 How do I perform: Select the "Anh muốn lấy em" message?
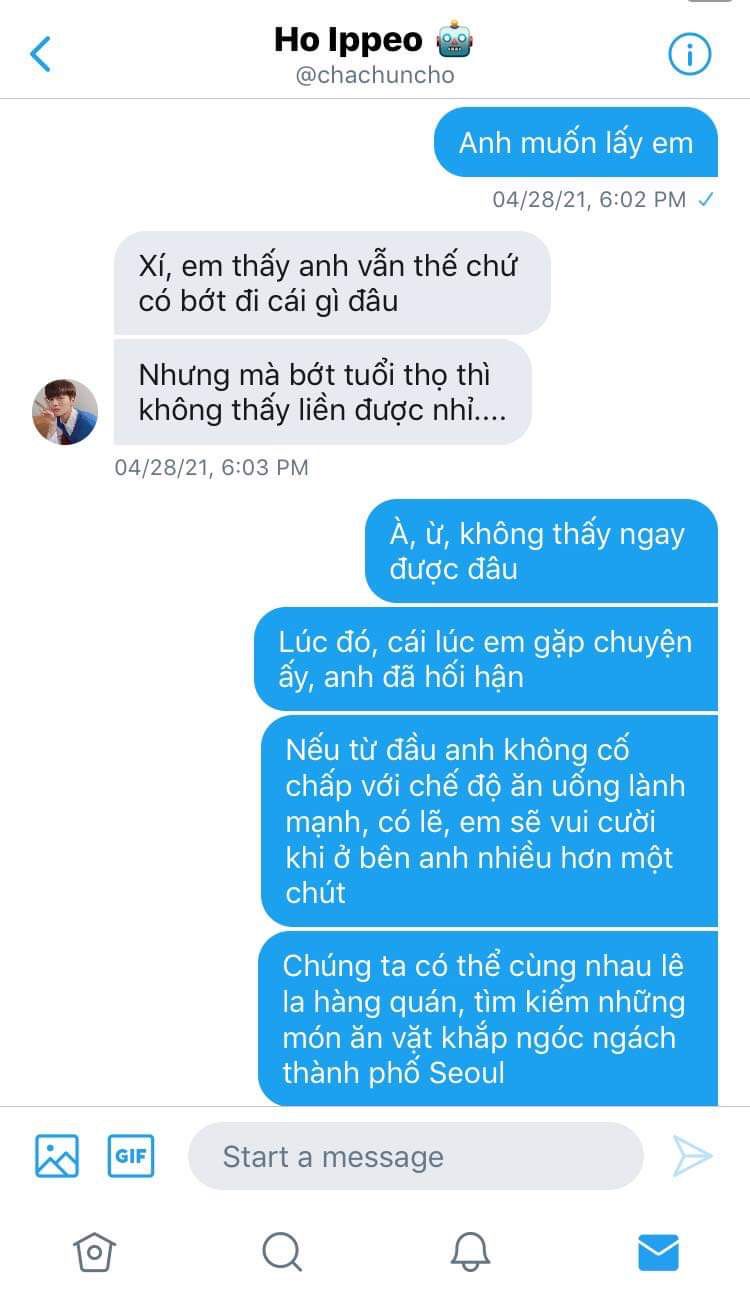click(576, 143)
